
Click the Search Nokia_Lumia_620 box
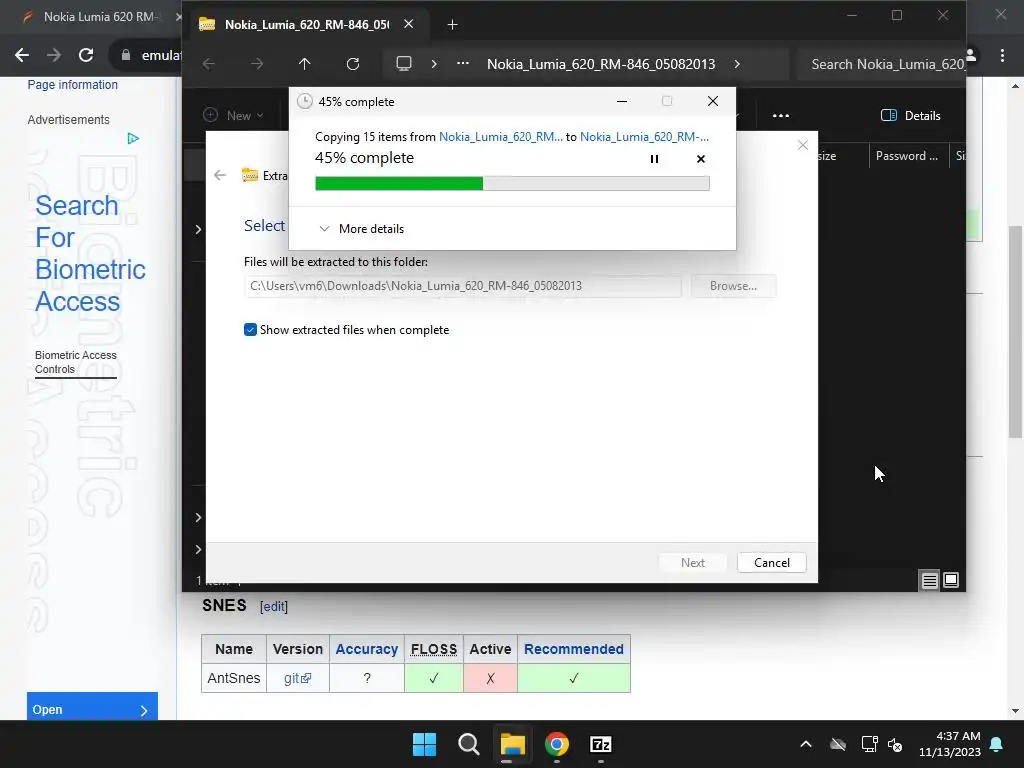[x=882, y=64]
